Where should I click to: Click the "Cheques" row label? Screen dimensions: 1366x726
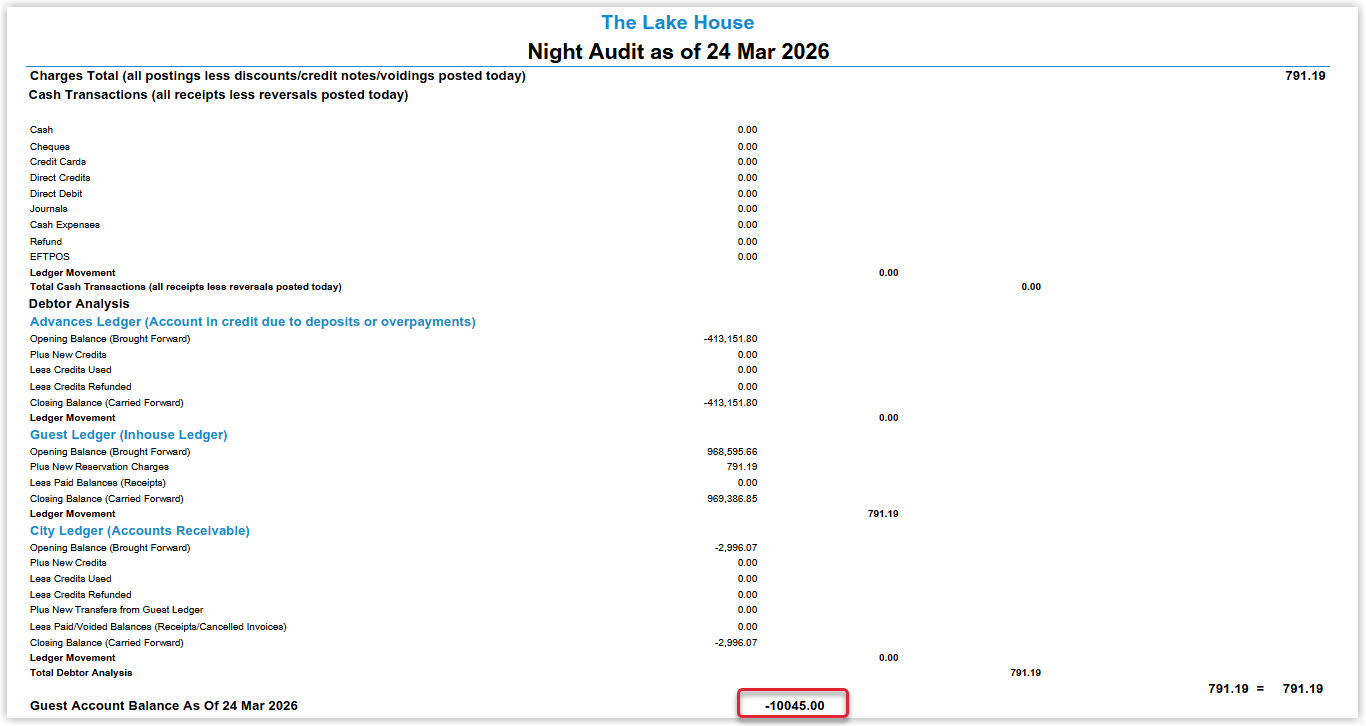[x=50, y=146]
